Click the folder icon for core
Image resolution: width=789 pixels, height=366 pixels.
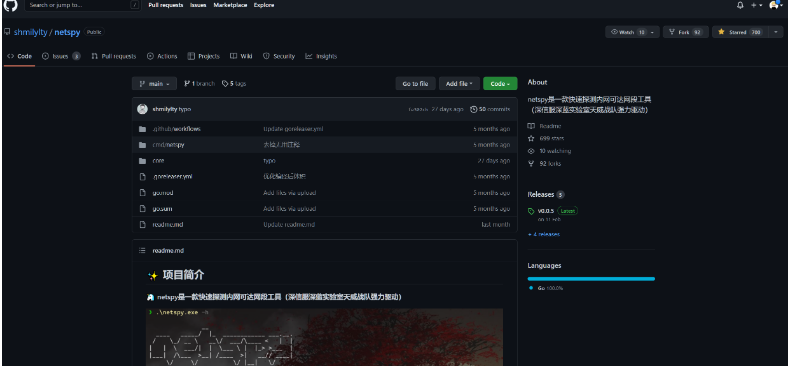point(142,161)
